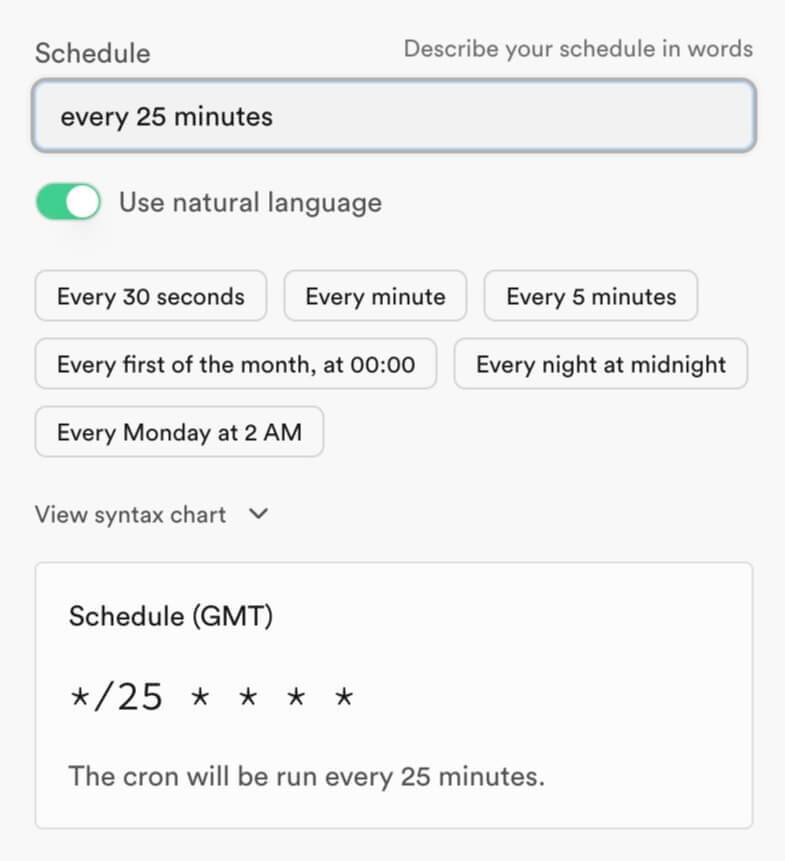The width and height of the screenshot is (785, 861).
Task: Click the last asterisk in the cron expression
Action: (344, 697)
